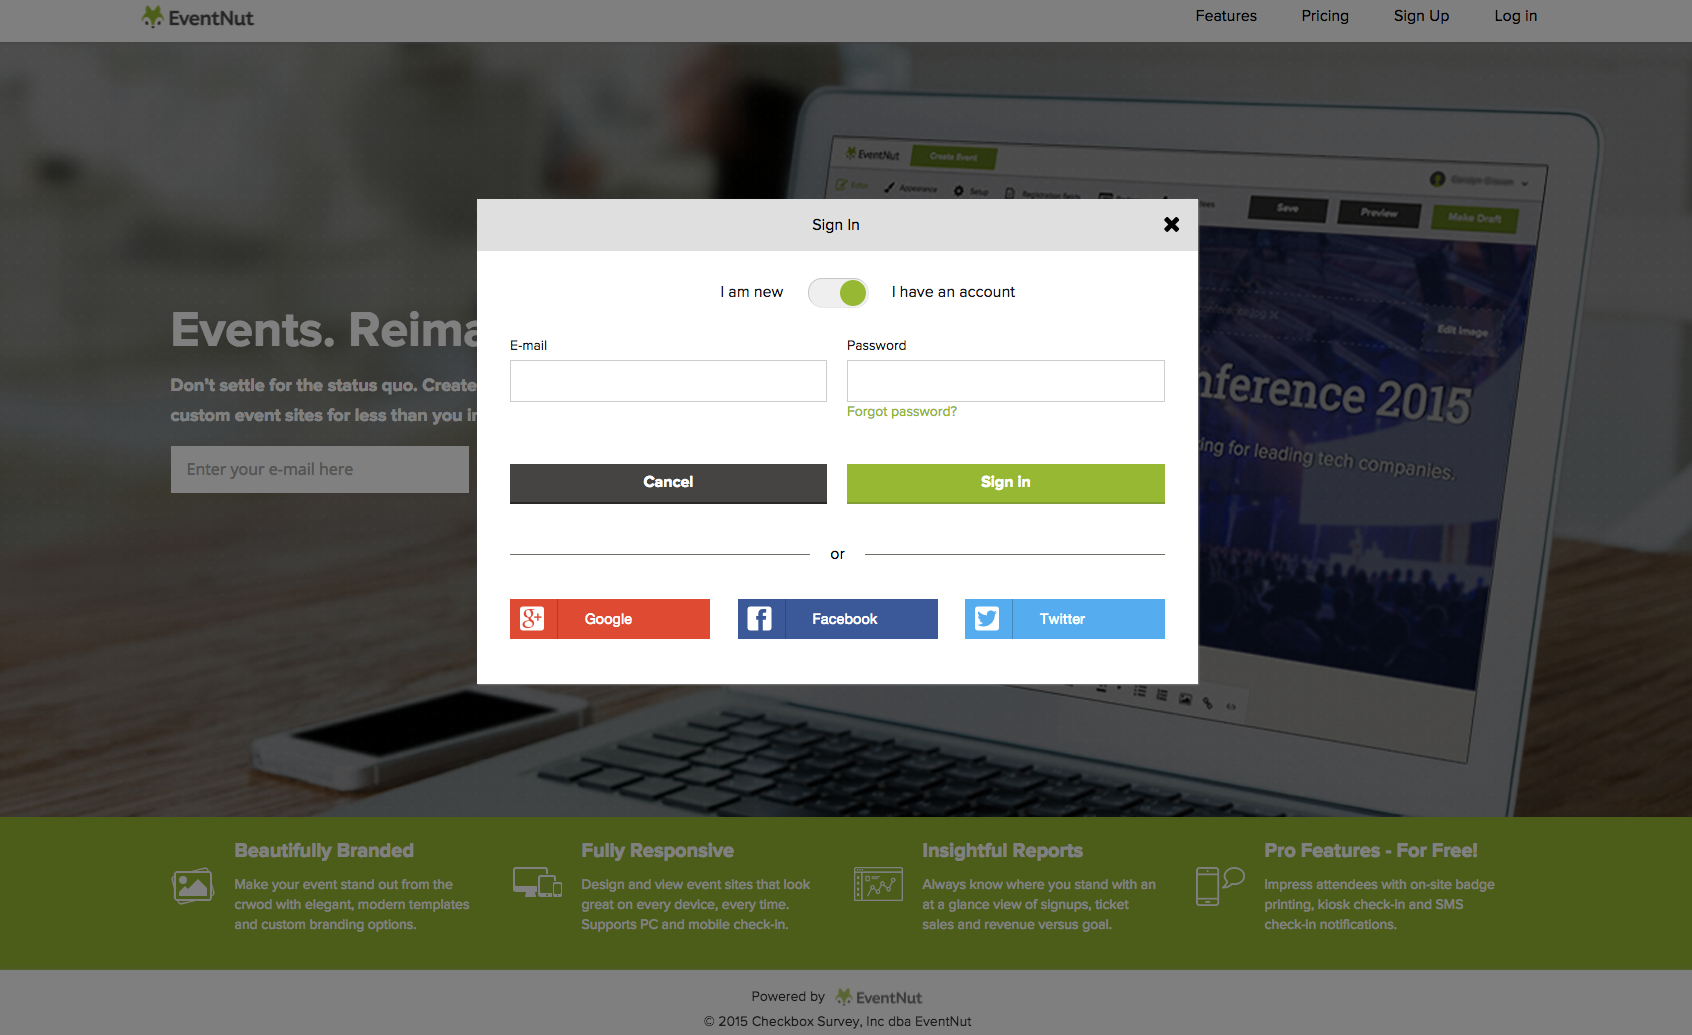Select the 'I am new' option label
1692x1035 pixels.
click(x=751, y=292)
